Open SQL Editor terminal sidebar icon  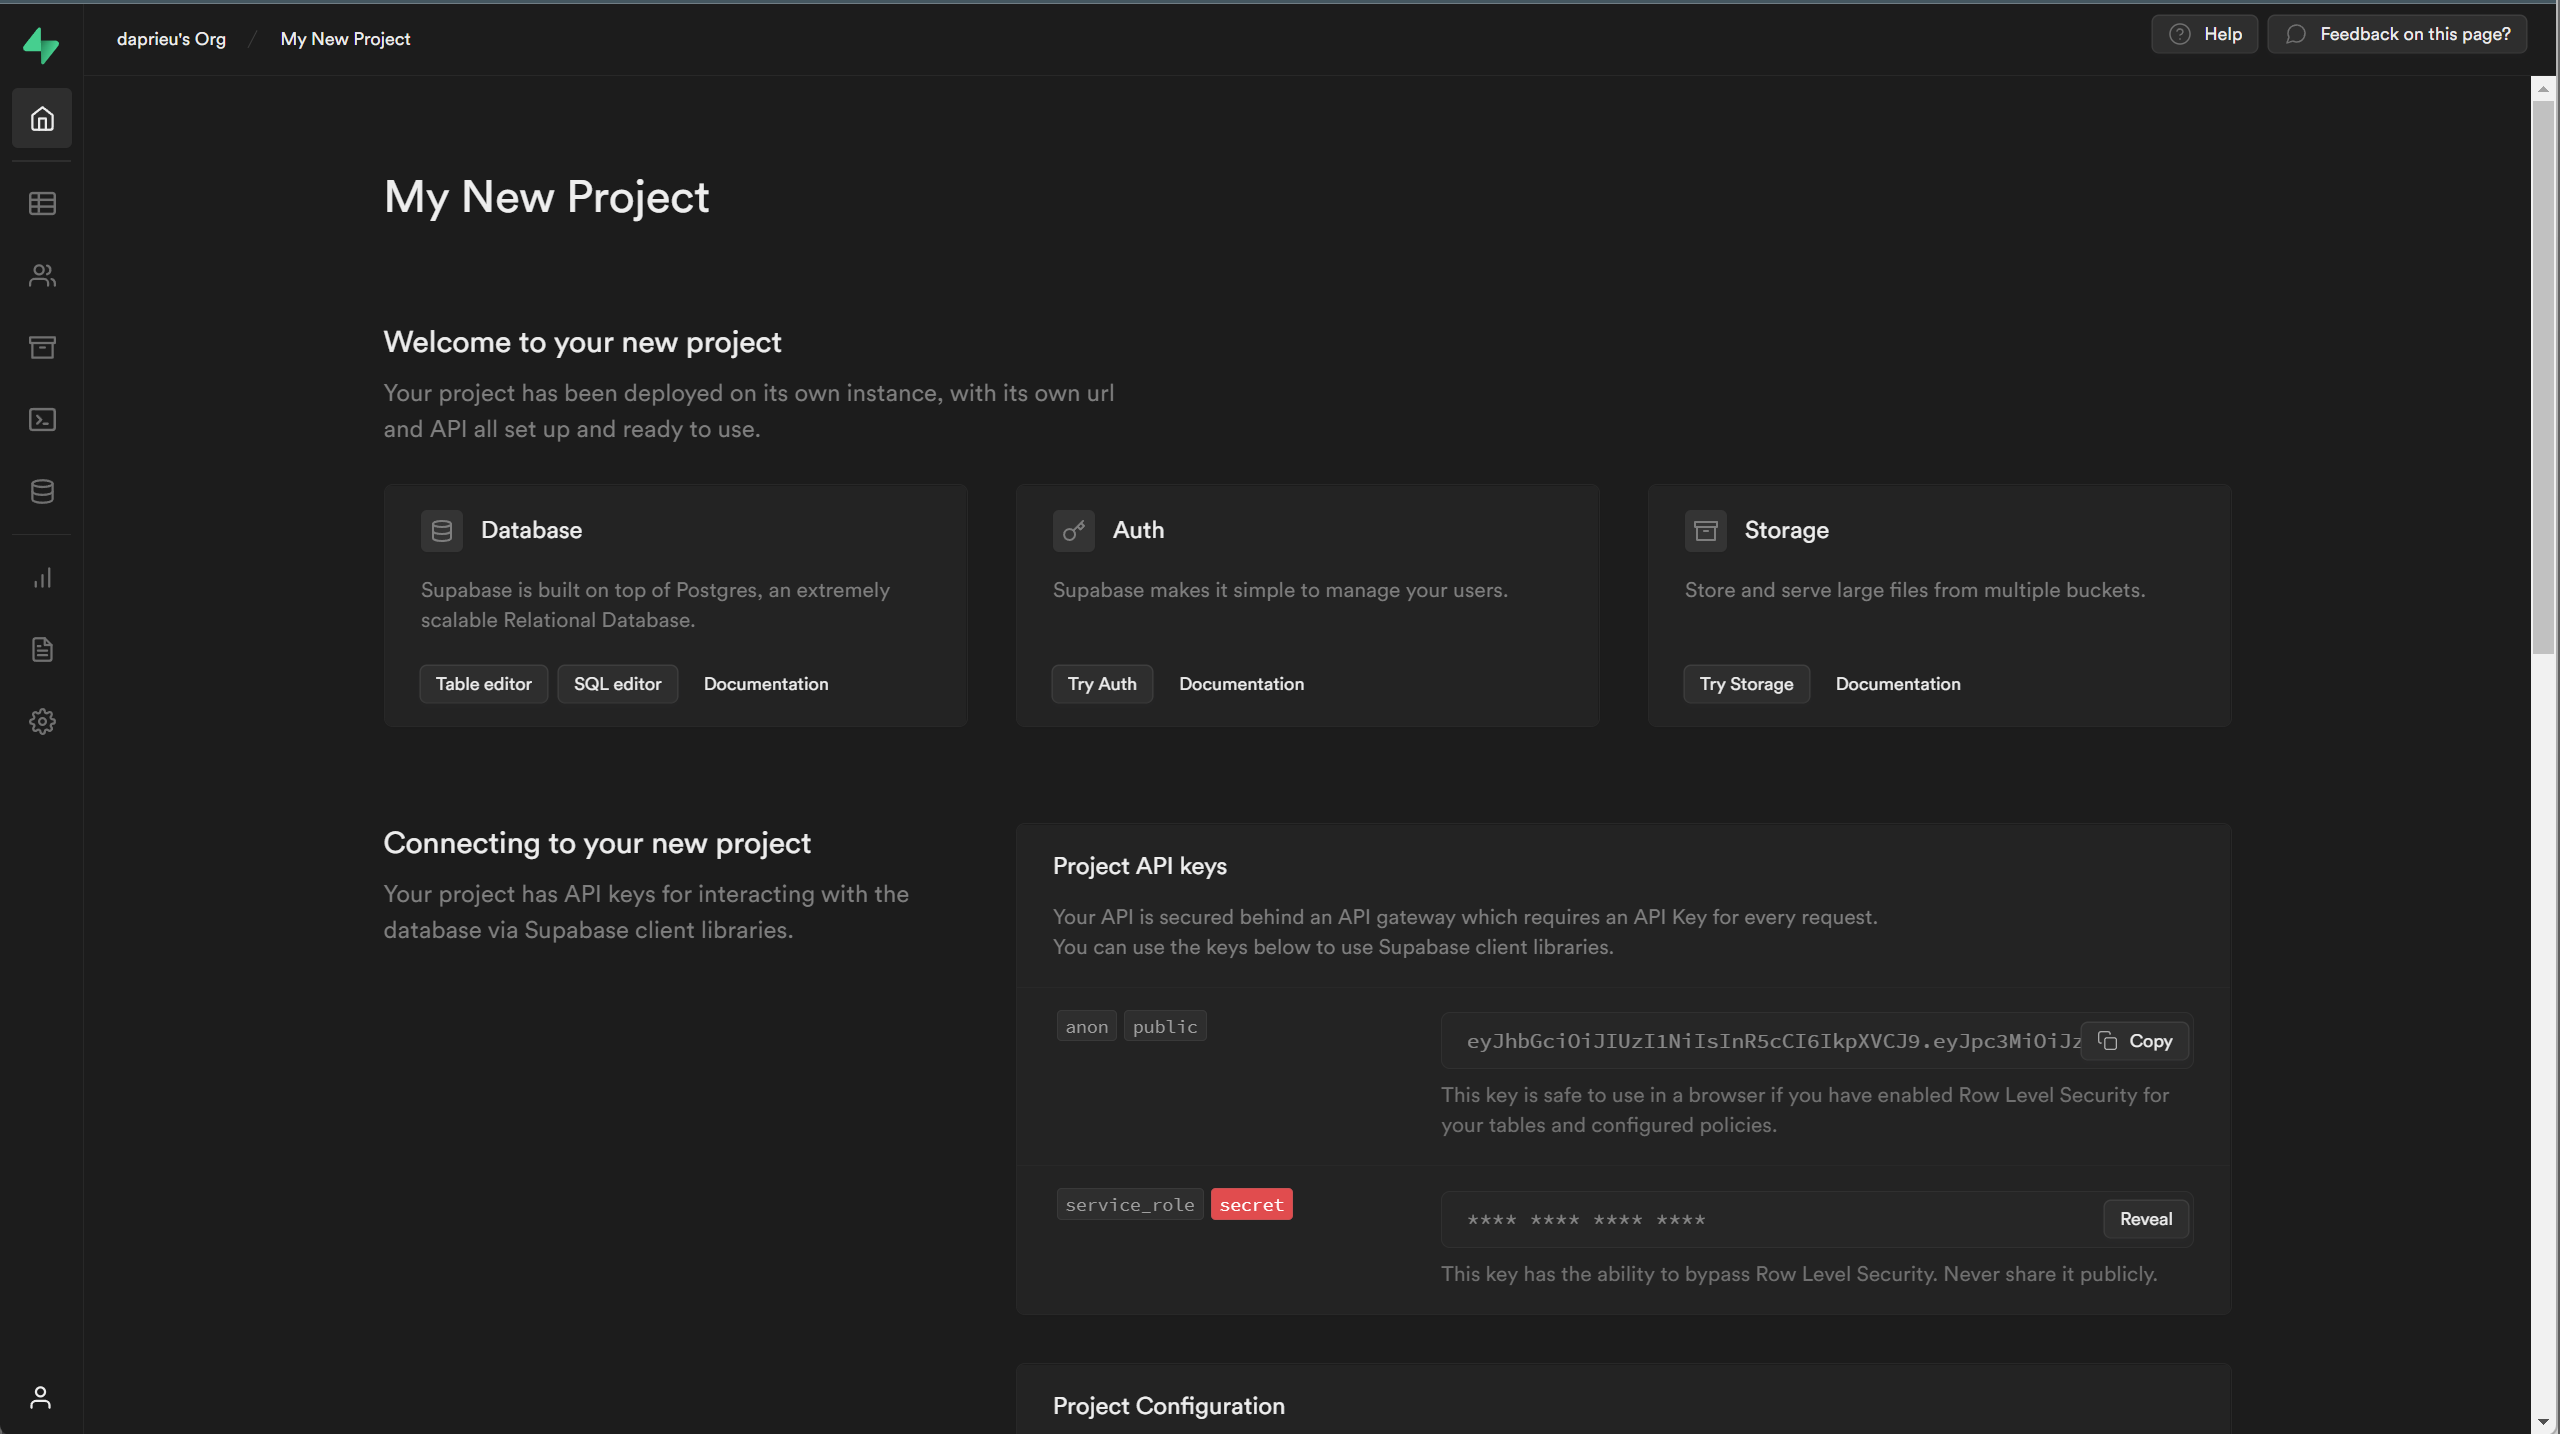[42, 420]
